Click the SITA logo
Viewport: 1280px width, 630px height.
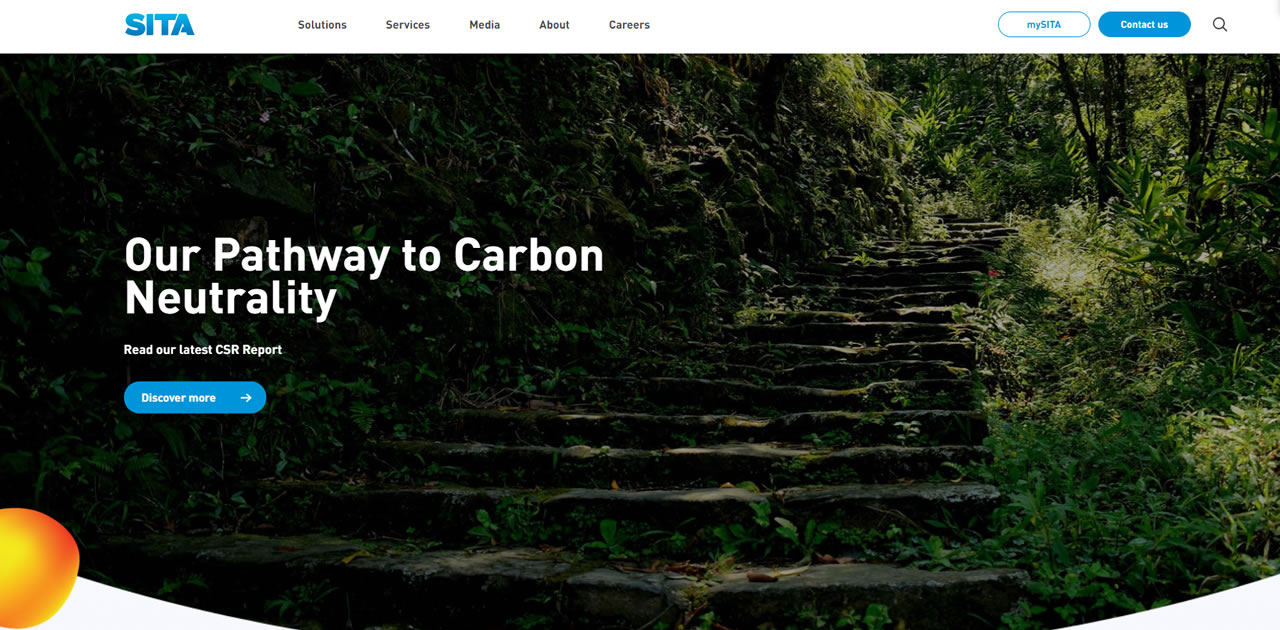point(160,25)
